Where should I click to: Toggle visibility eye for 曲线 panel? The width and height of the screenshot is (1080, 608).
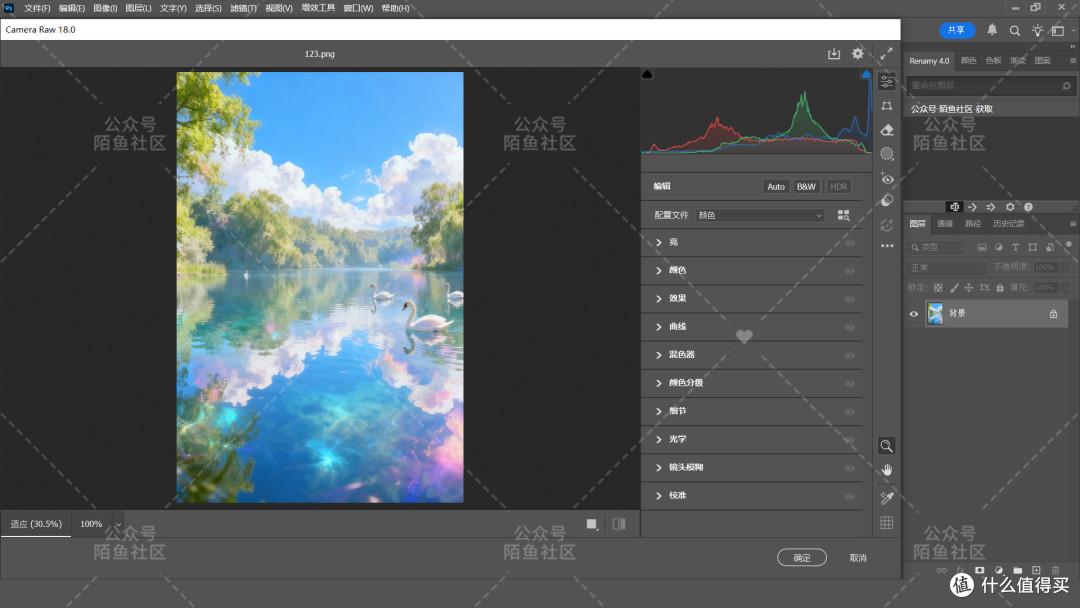[849, 328]
